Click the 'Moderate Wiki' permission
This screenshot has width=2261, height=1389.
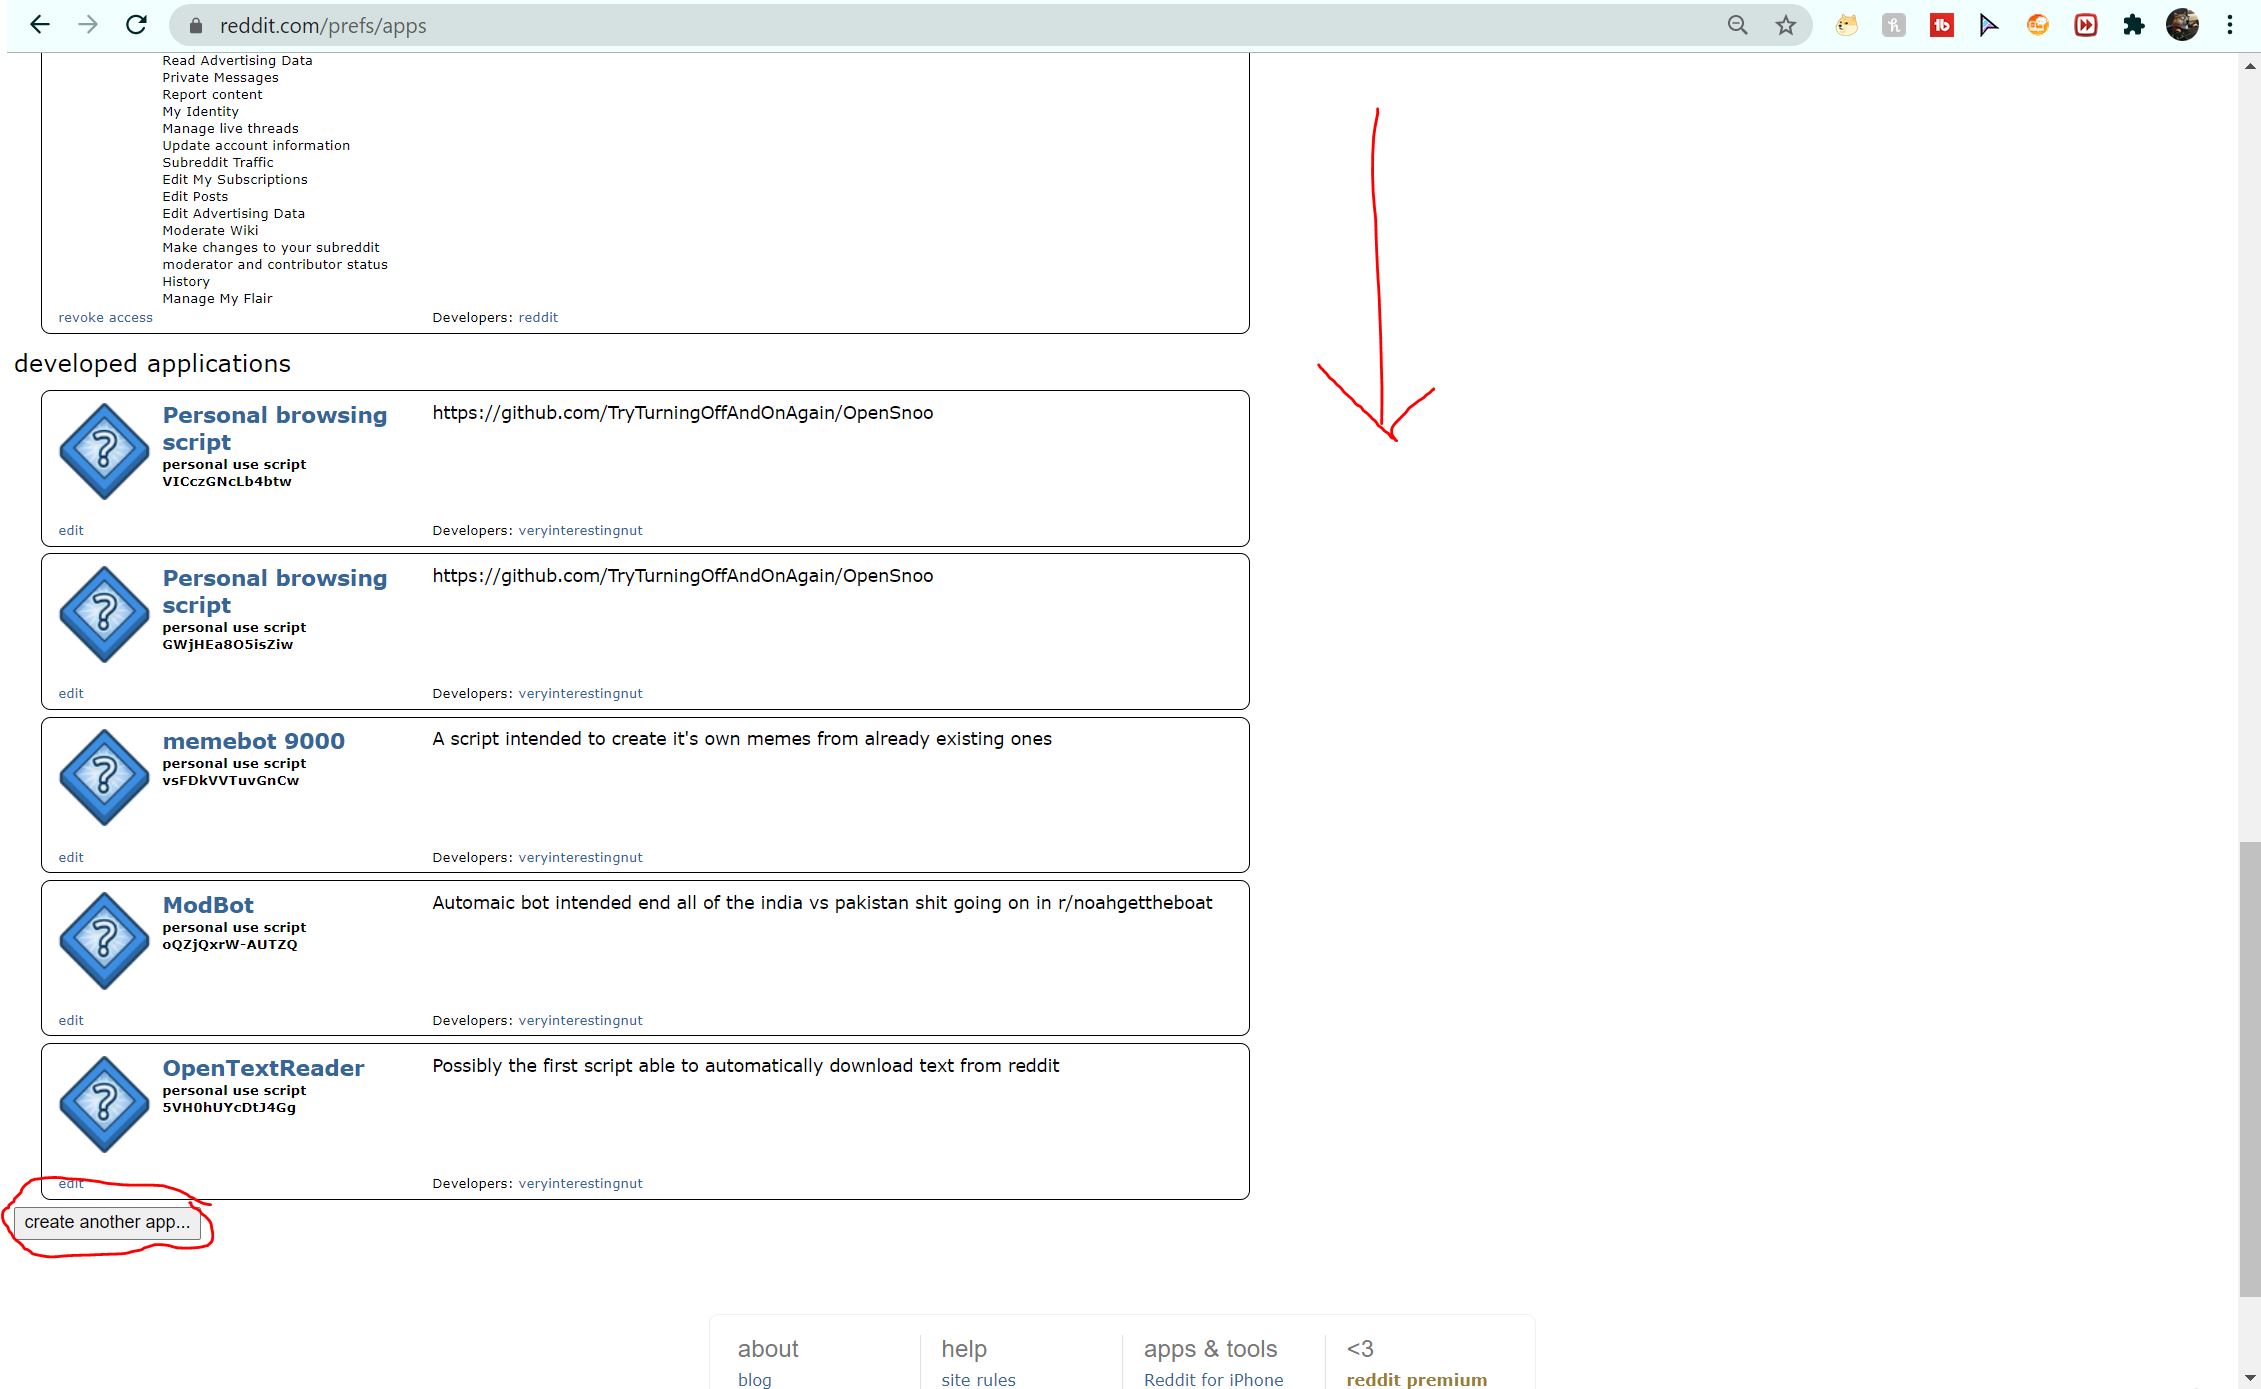pyautogui.click(x=210, y=231)
